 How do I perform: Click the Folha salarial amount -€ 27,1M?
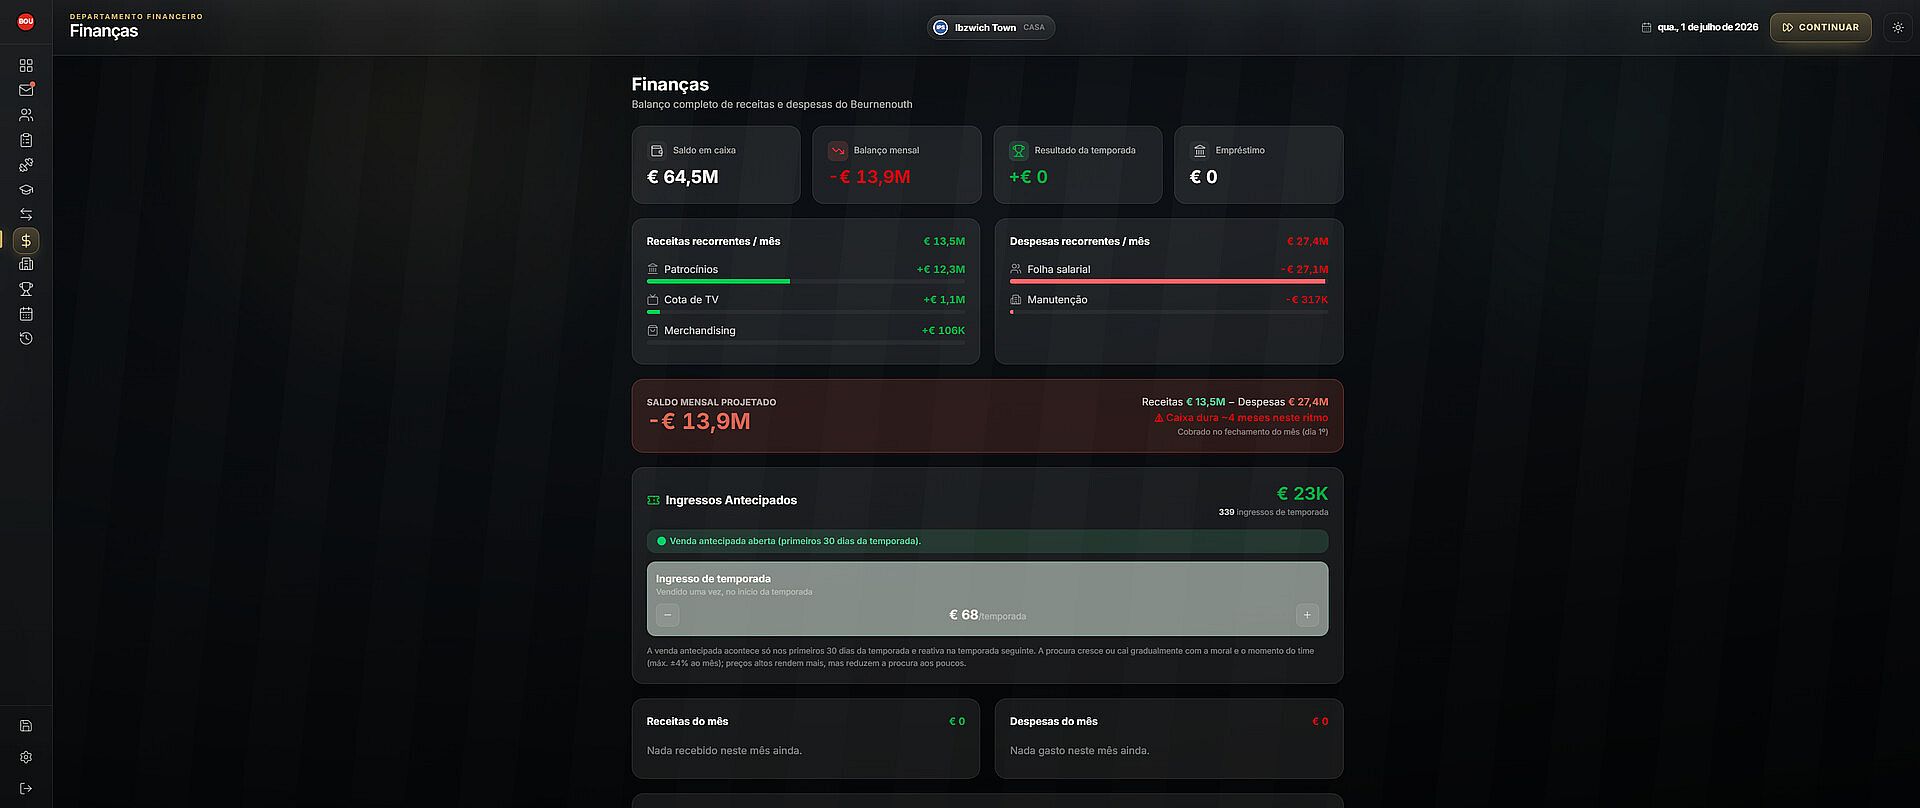(x=1305, y=270)
